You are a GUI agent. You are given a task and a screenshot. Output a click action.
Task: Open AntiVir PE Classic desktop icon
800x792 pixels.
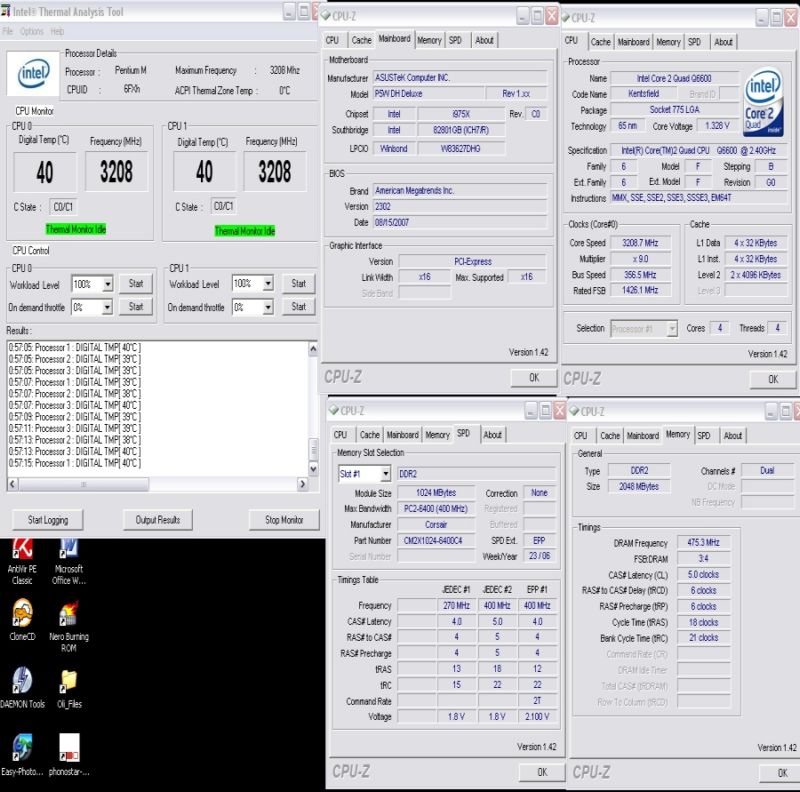point(22,561)
